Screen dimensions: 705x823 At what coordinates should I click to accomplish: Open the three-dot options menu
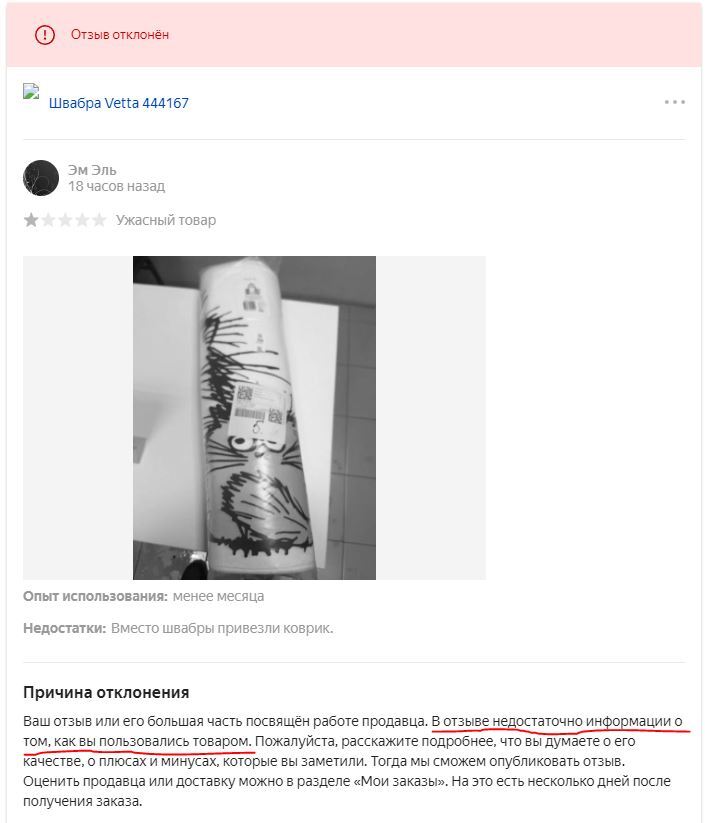point(675,102)
